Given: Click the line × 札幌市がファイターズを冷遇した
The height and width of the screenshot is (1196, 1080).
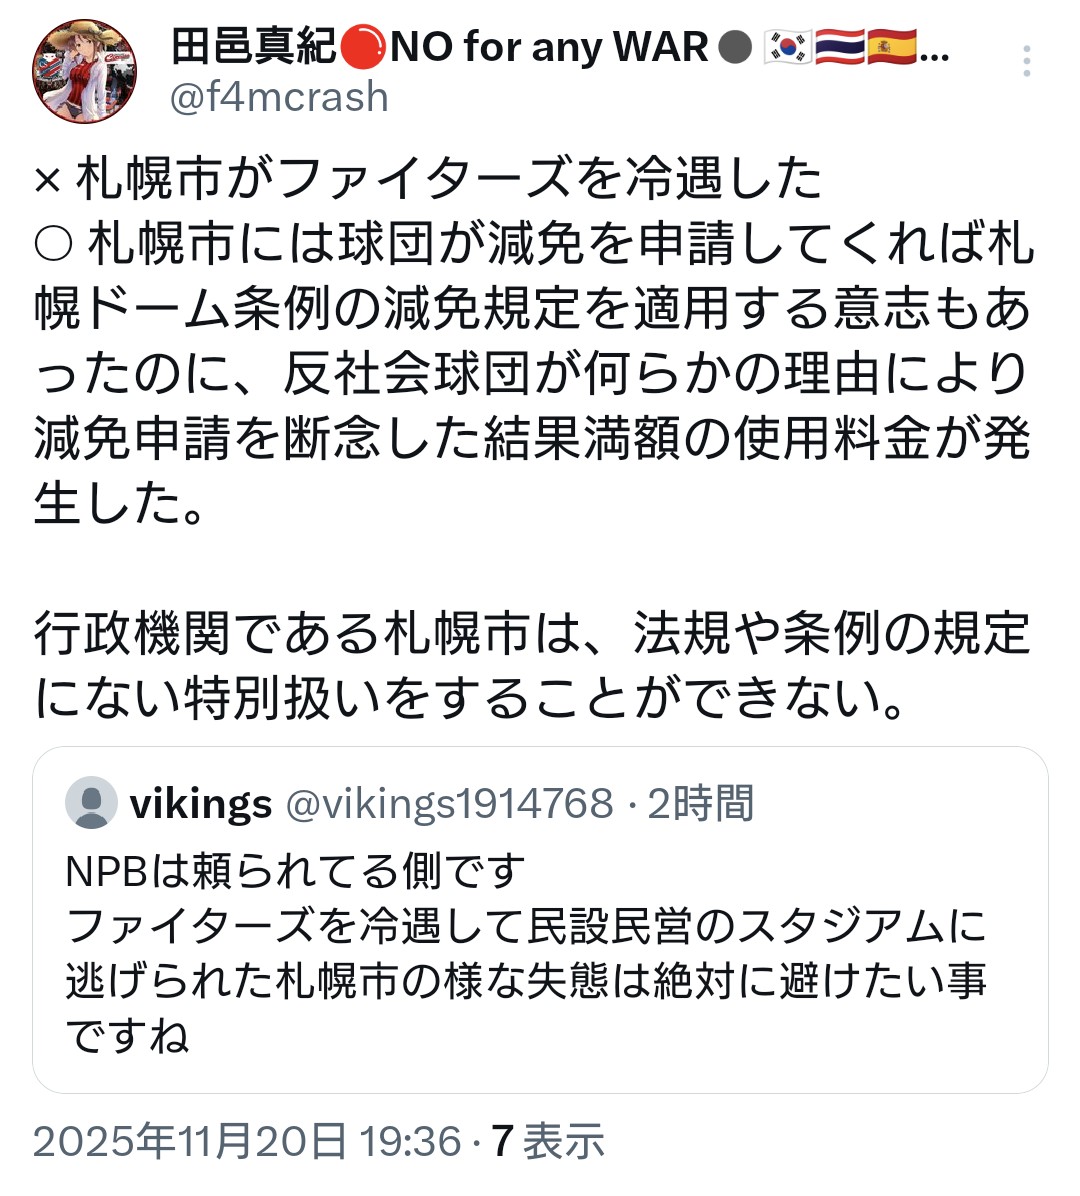Looking at the screenshot, I should (428, 180).
